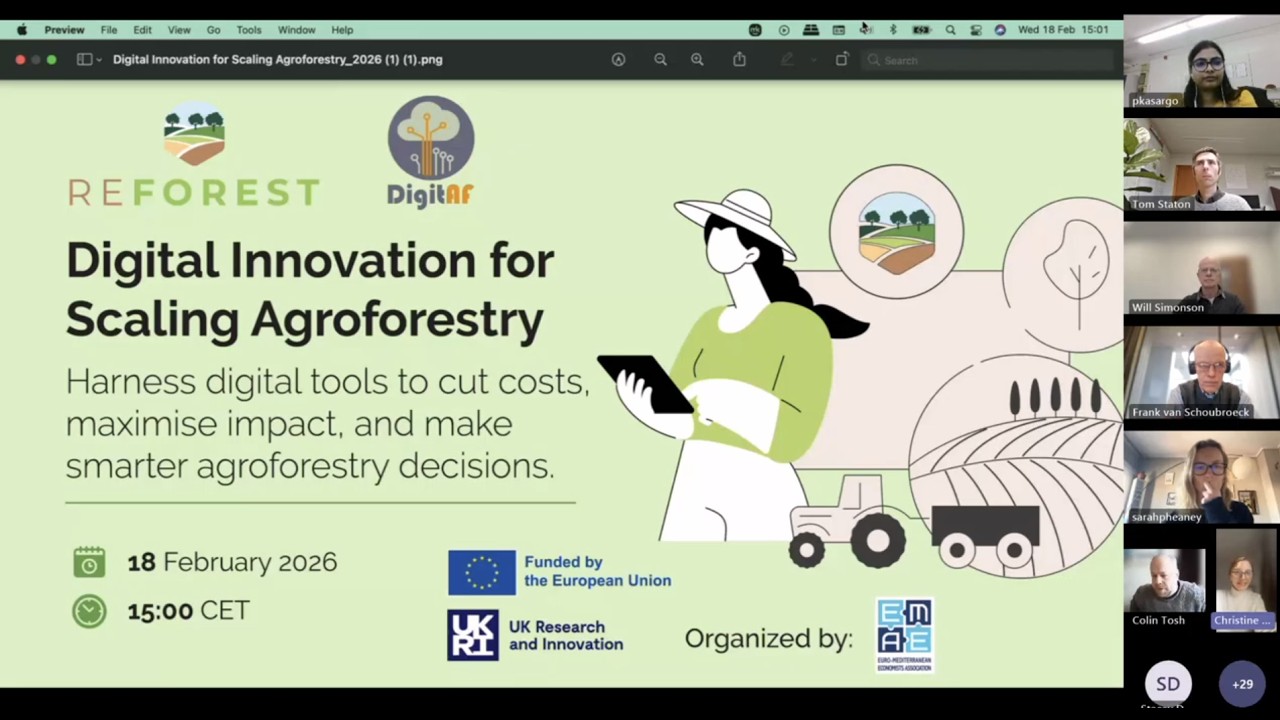Click the UKRI logo square
1280x720 pixels.
(x=473, y=635)
